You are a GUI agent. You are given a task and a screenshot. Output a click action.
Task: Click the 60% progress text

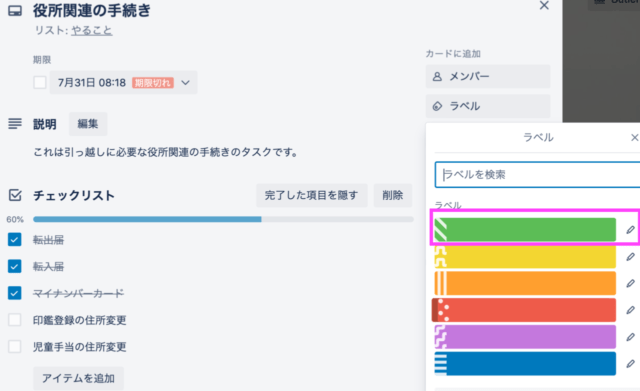click(15, 220)
